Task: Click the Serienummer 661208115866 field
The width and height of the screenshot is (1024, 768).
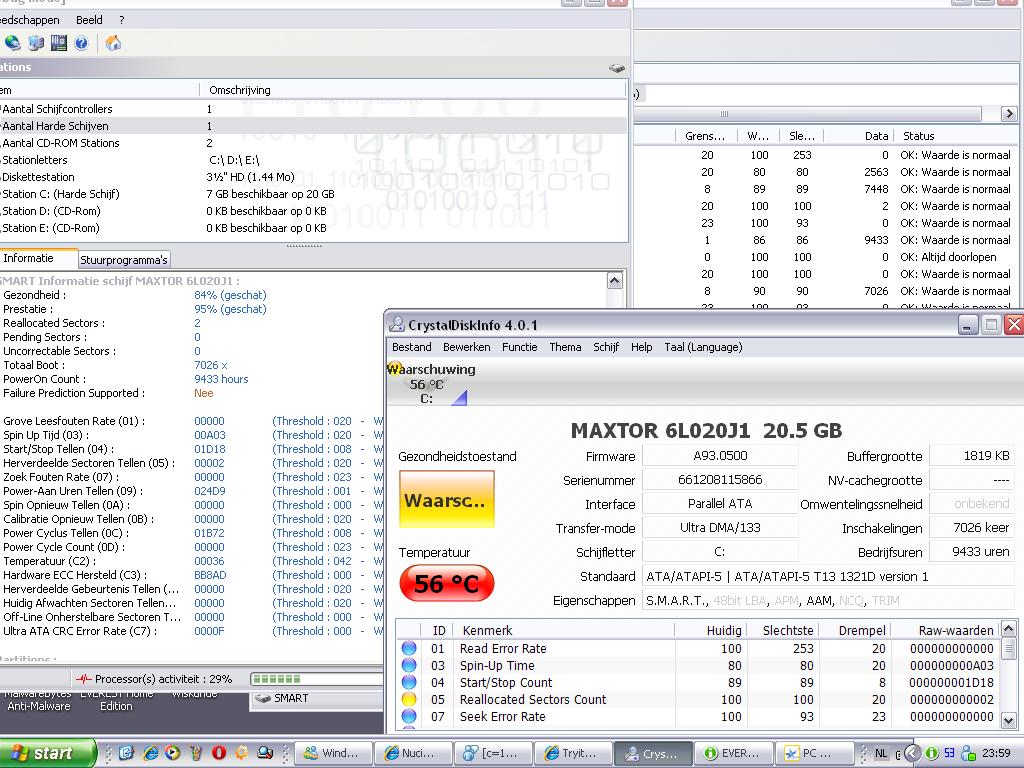Action: [720, 480]
